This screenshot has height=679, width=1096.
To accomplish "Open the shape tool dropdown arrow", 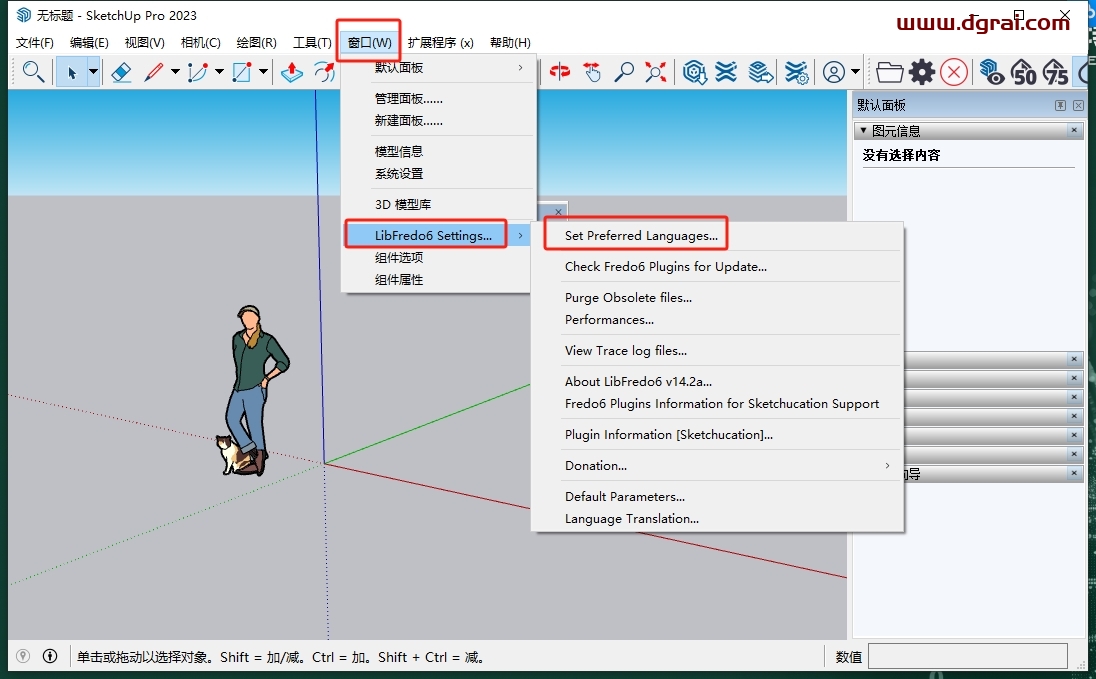I will pos(263,71).
